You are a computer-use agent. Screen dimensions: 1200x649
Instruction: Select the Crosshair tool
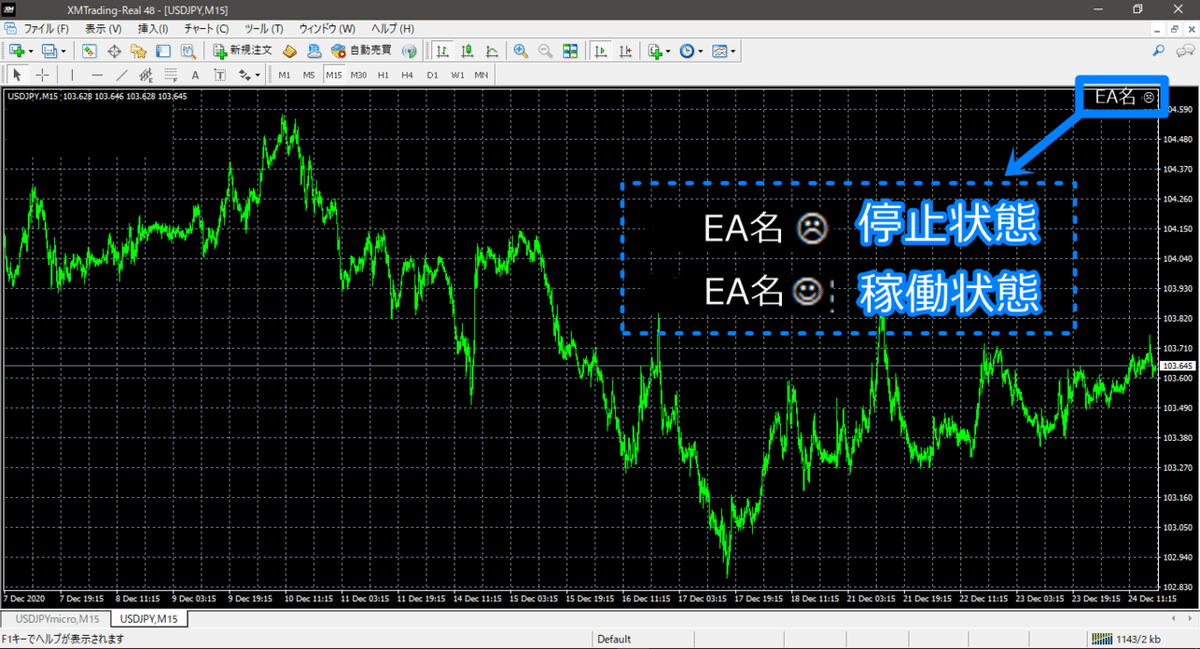tap(40, 73)
